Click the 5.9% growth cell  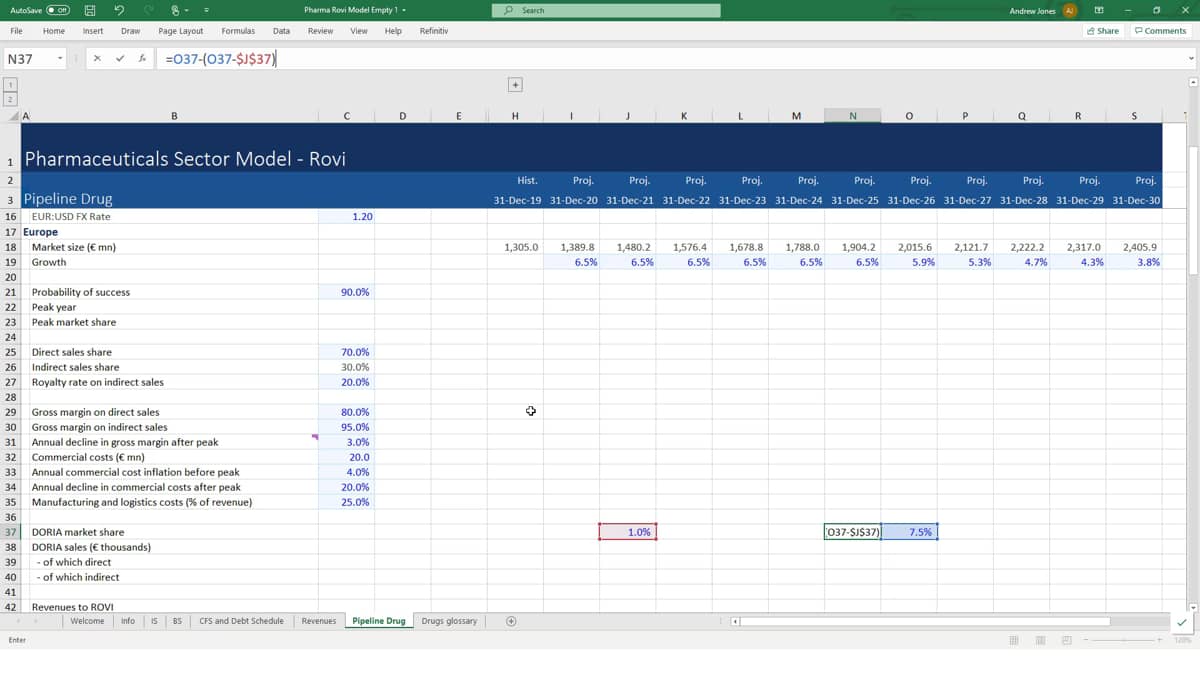tap(910, 262)
